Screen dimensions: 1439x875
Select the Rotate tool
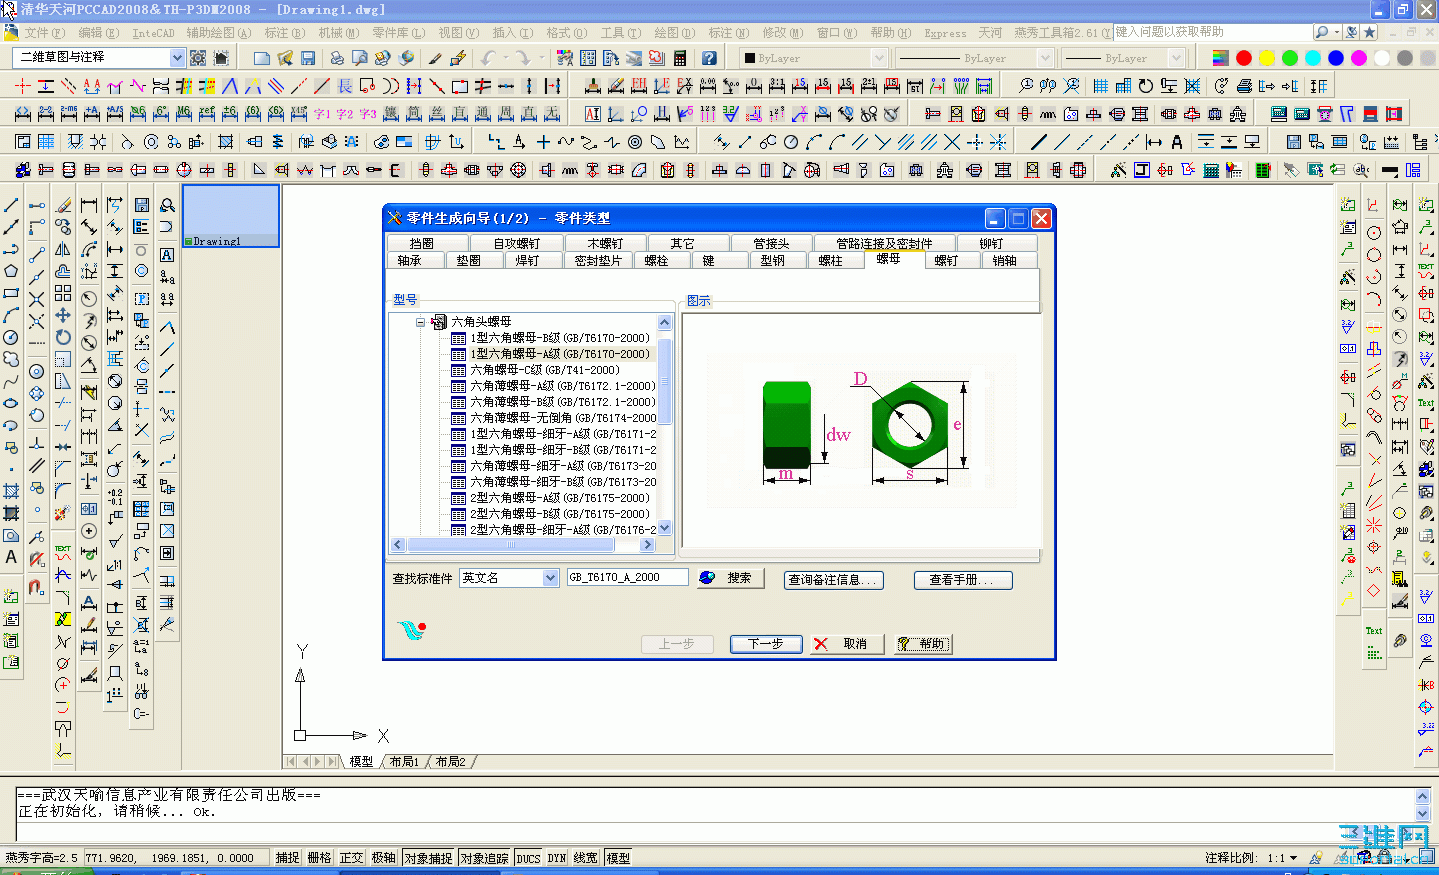click(63, 337)
